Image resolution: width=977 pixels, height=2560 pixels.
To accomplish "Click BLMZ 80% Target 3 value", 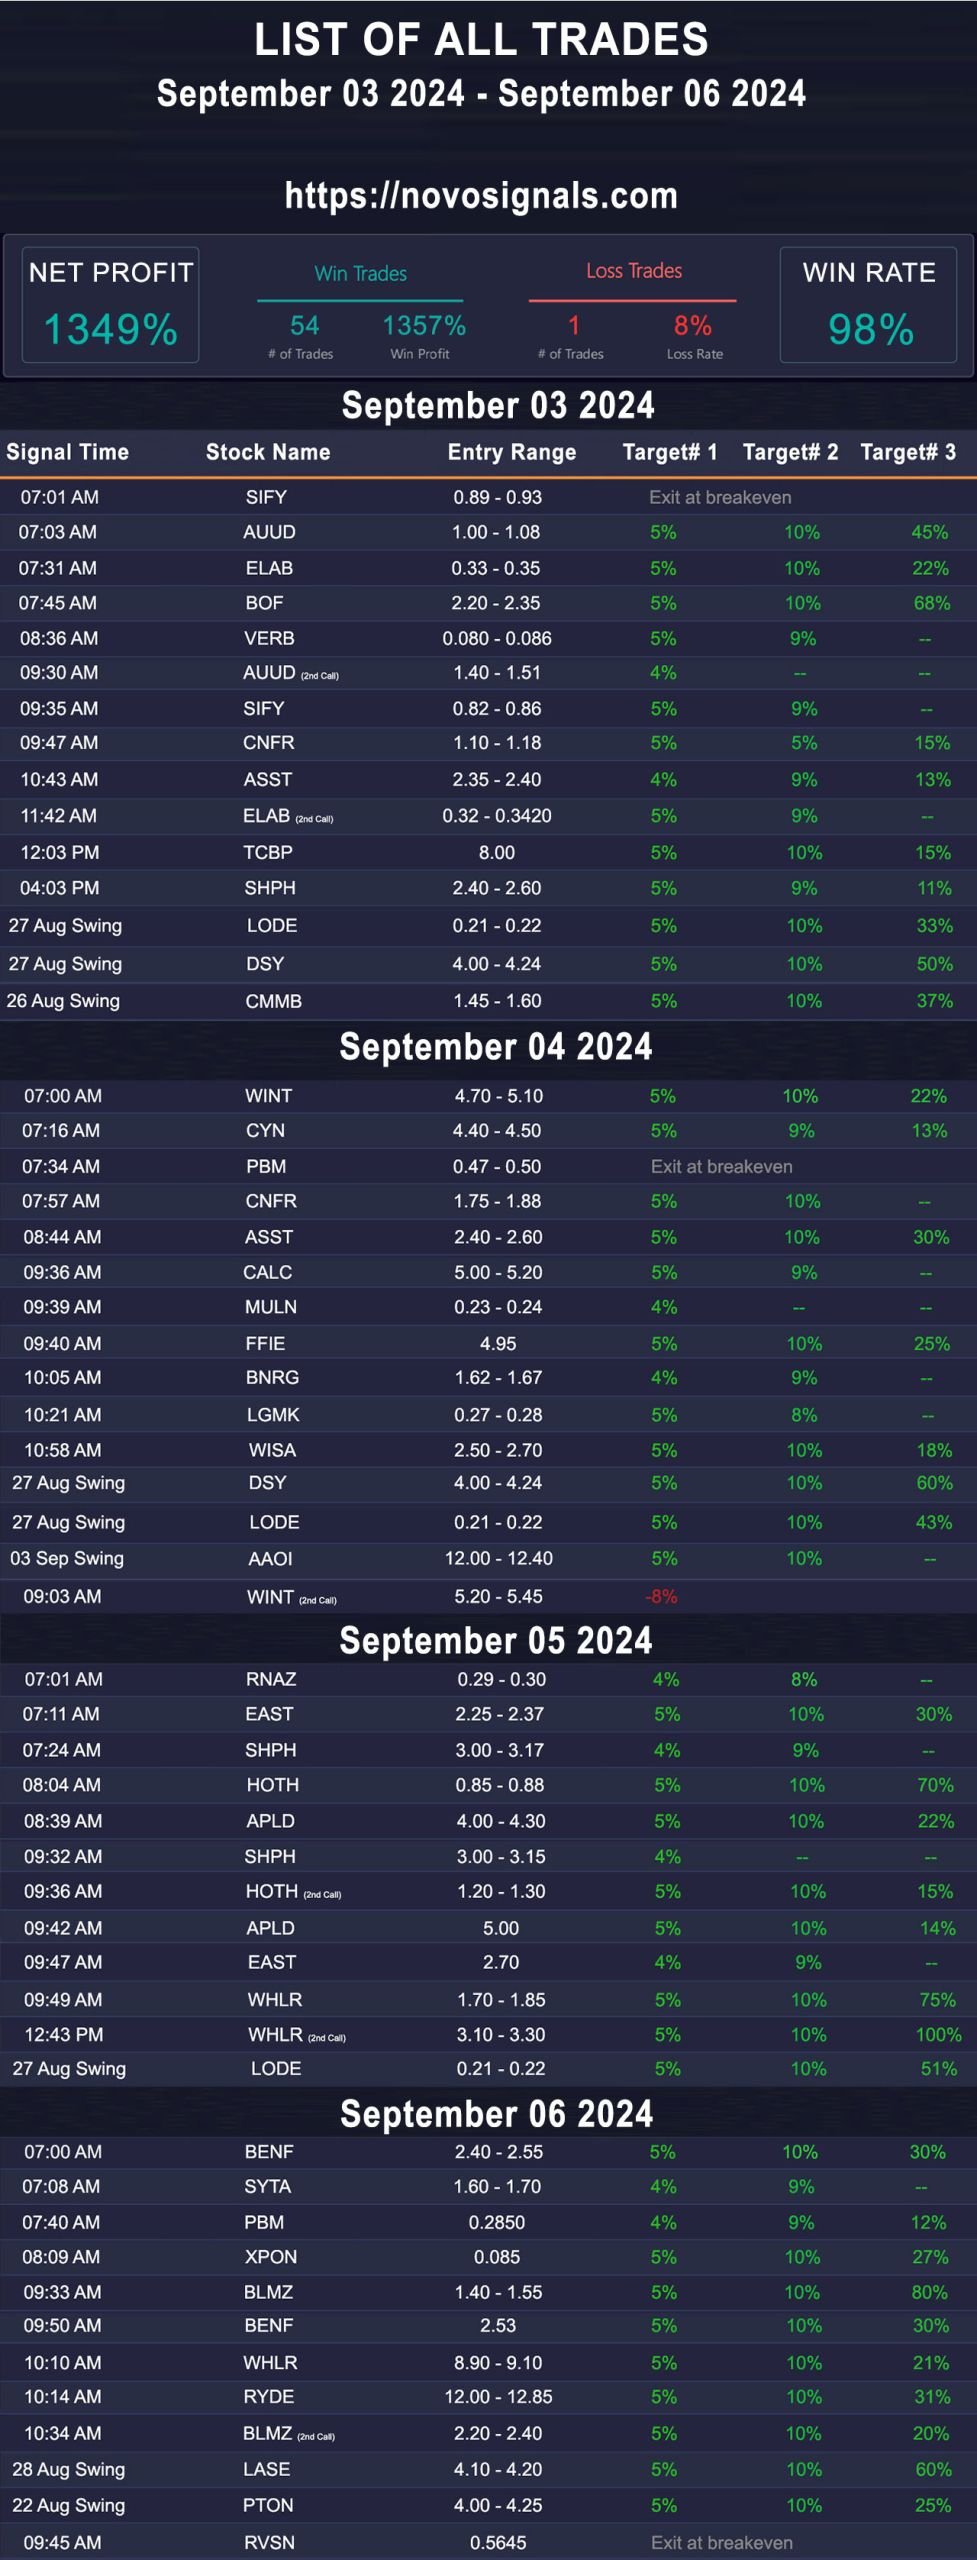I will (x=929, y=2292).
